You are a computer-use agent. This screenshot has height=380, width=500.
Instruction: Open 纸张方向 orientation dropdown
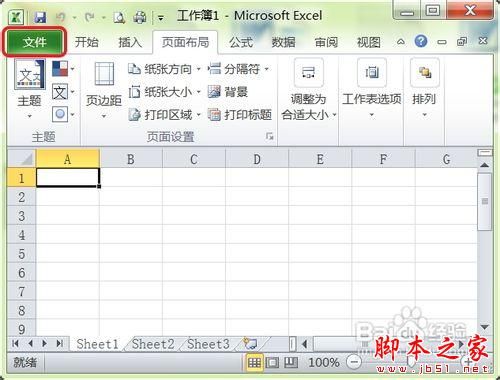click(x=165, y=69)
